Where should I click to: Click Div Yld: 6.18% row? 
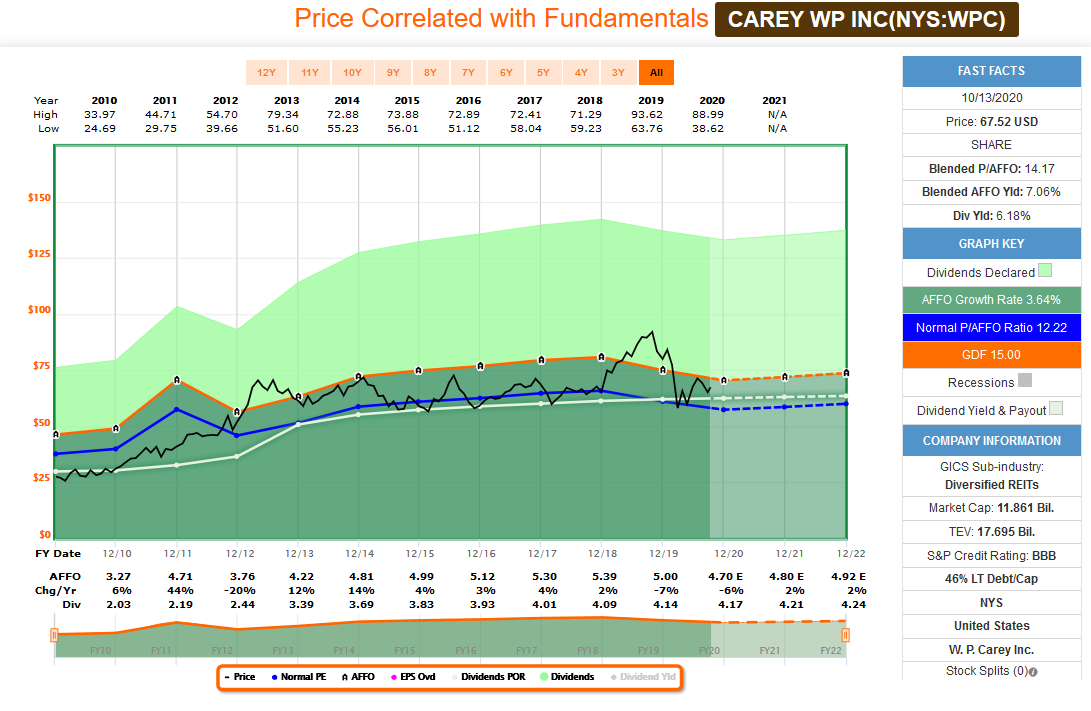[x=992, y=216]
